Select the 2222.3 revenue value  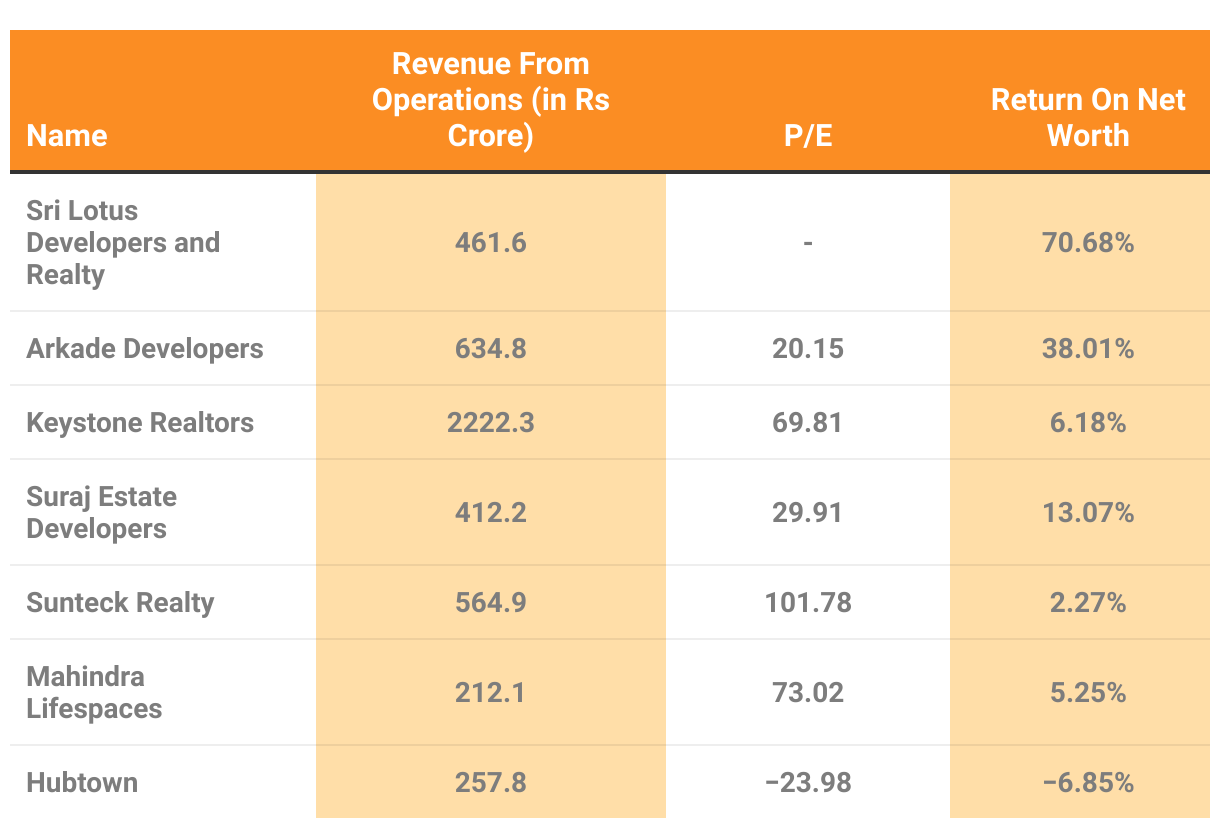(x=490, y=422)
